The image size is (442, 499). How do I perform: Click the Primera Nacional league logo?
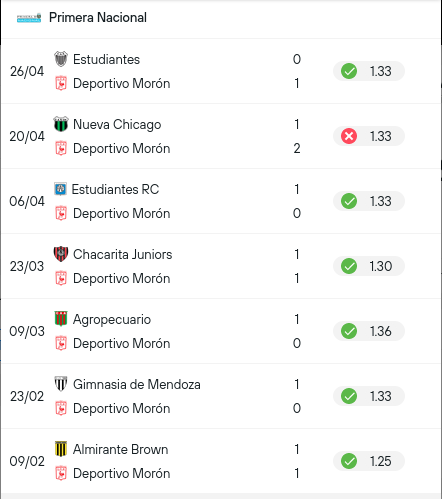[29, 18]
